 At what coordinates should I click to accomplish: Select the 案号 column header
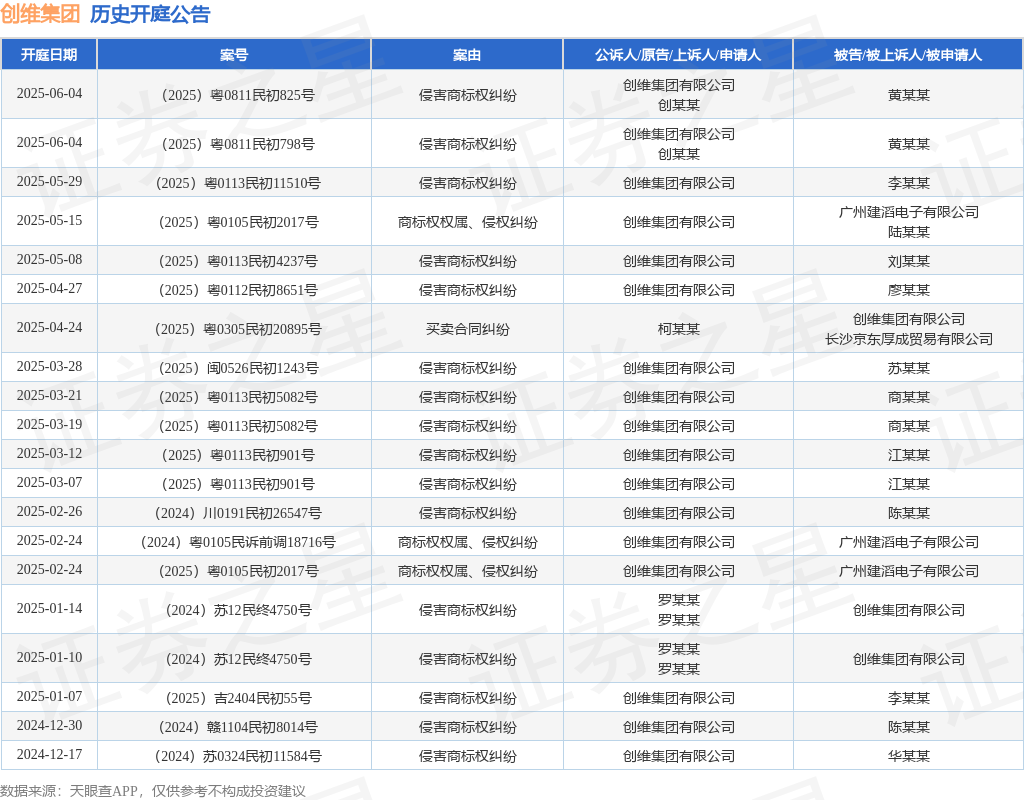coord(234,55)
